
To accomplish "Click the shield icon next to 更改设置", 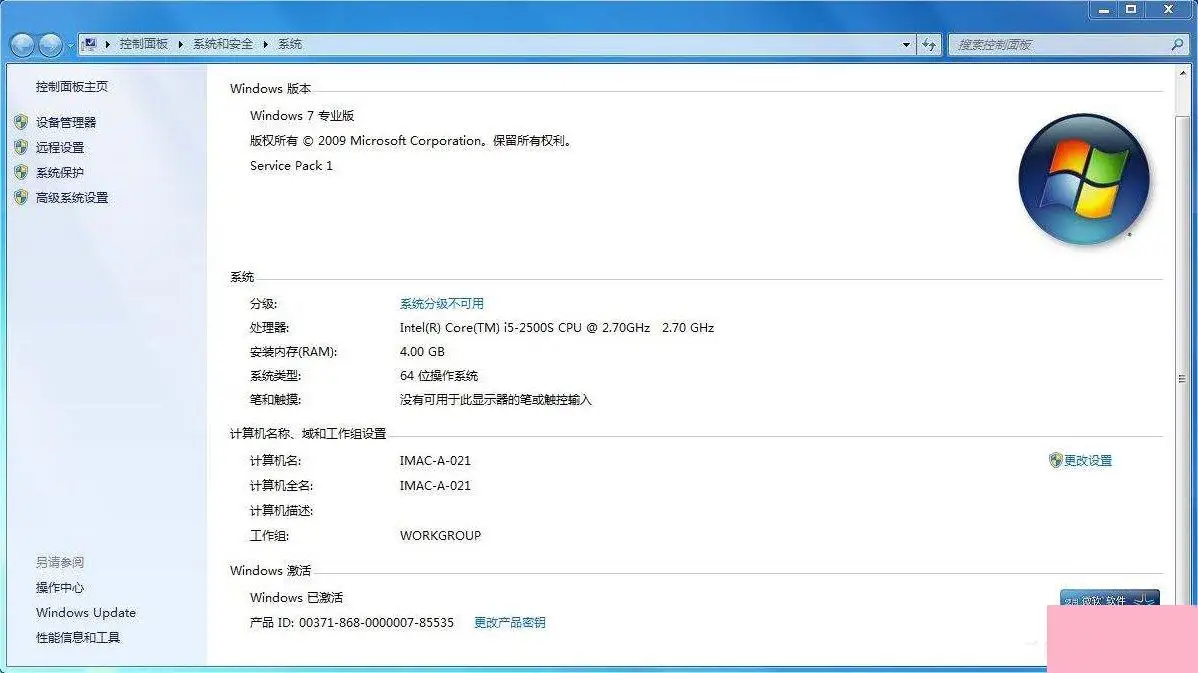I will coord(1056,460).
